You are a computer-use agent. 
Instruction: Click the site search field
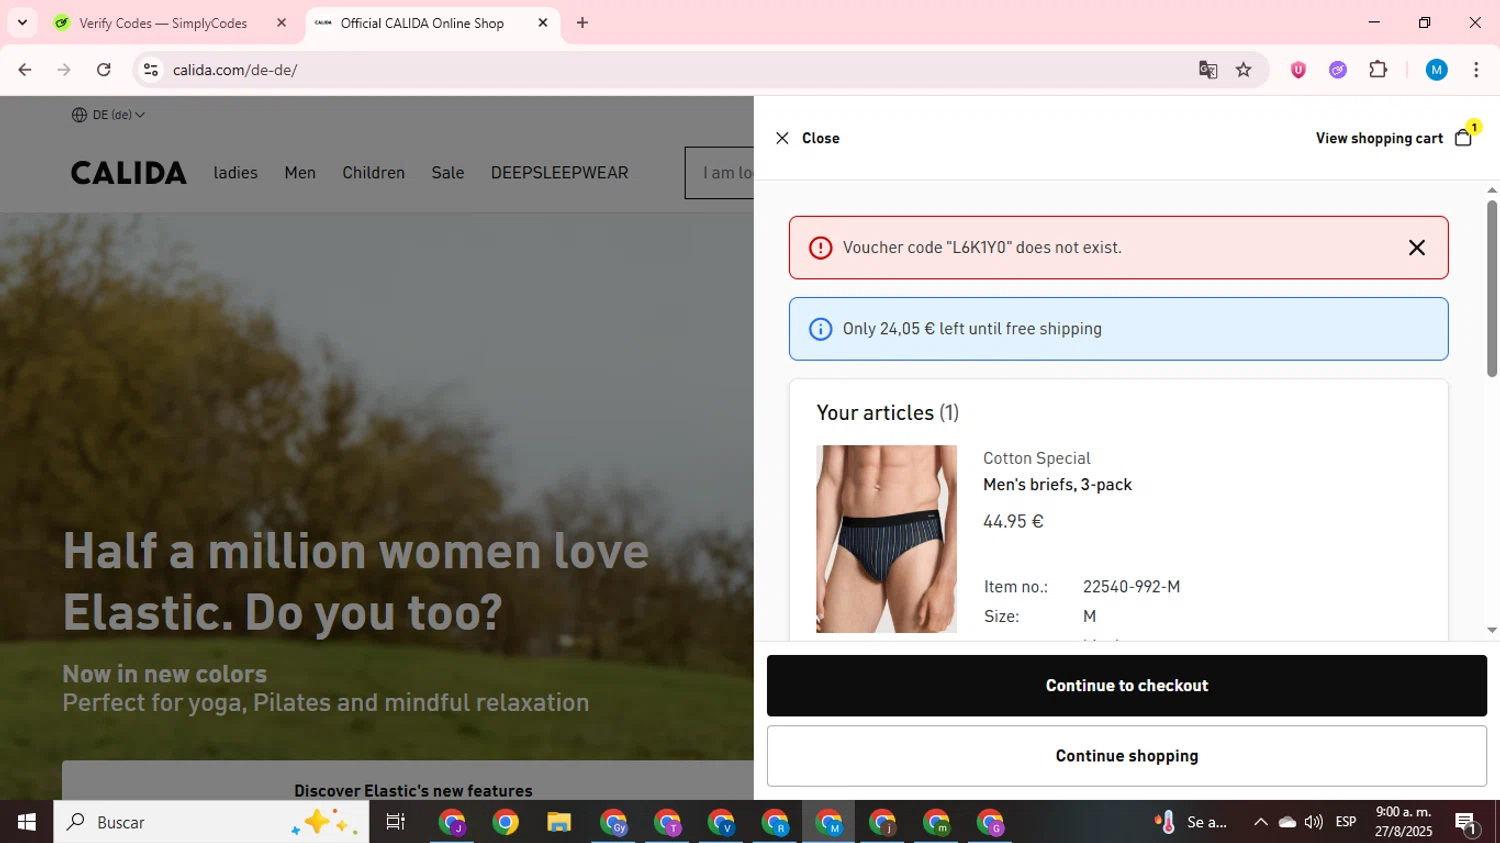(719, 173)
